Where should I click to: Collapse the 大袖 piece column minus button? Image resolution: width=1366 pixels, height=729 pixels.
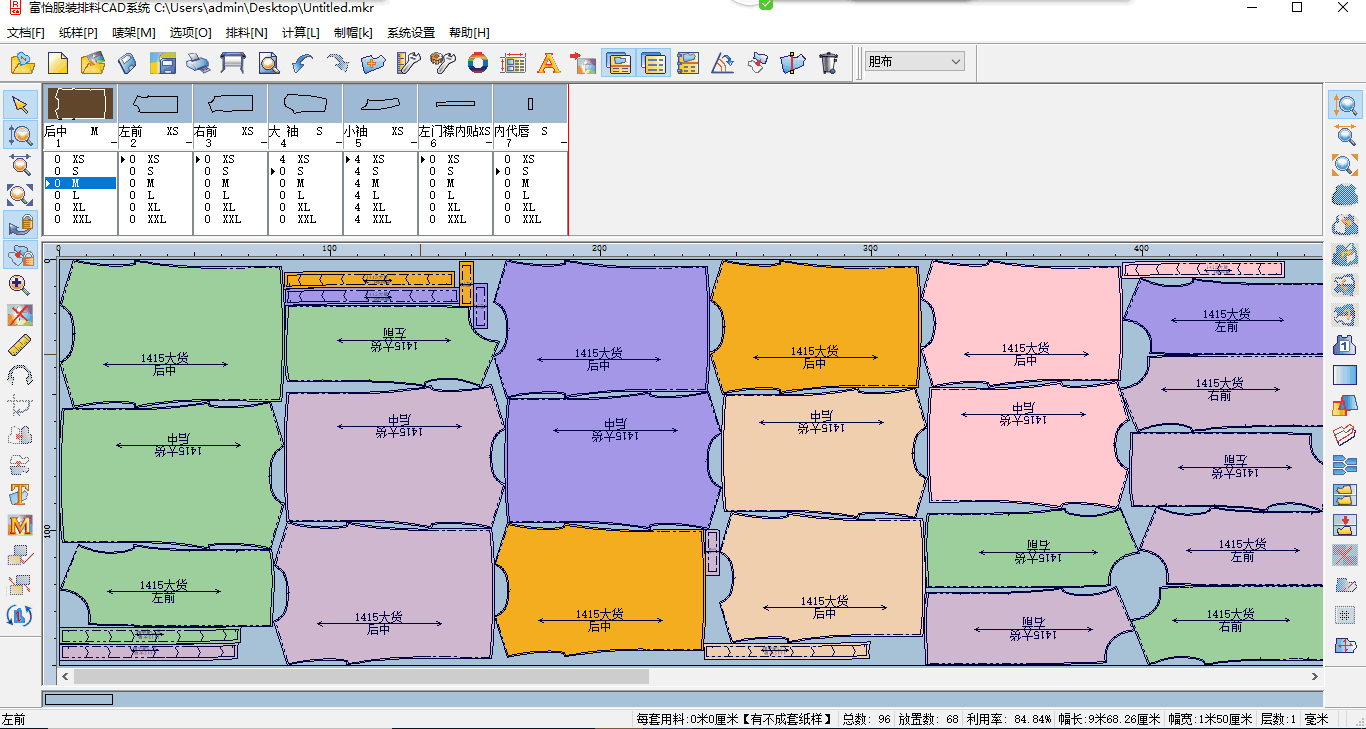(x=337, y=144)
